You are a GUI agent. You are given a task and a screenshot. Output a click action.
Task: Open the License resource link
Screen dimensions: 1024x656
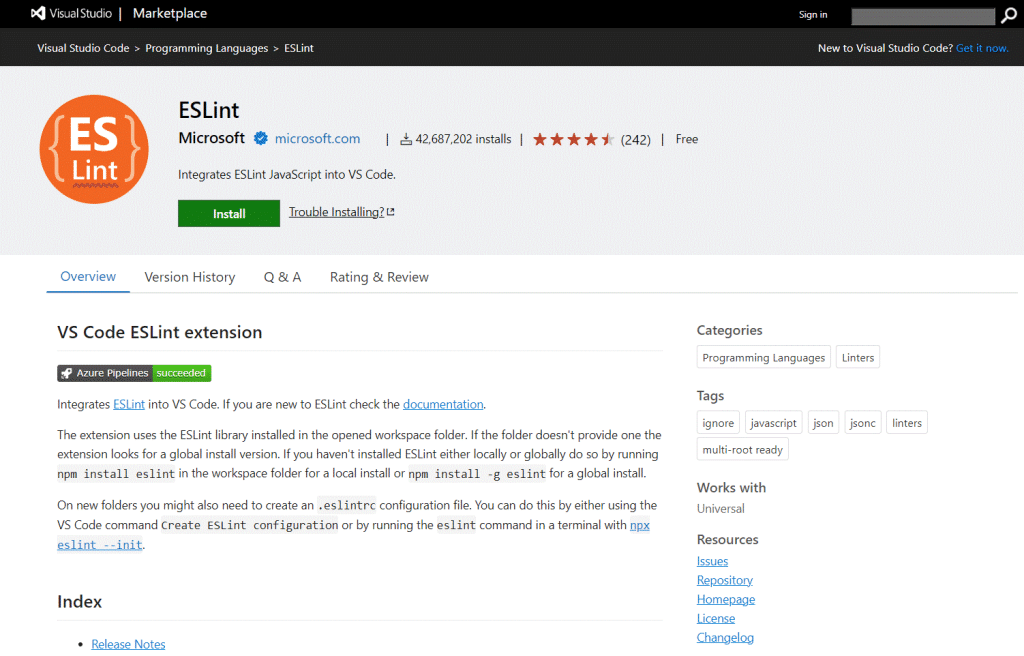(716, 618)
